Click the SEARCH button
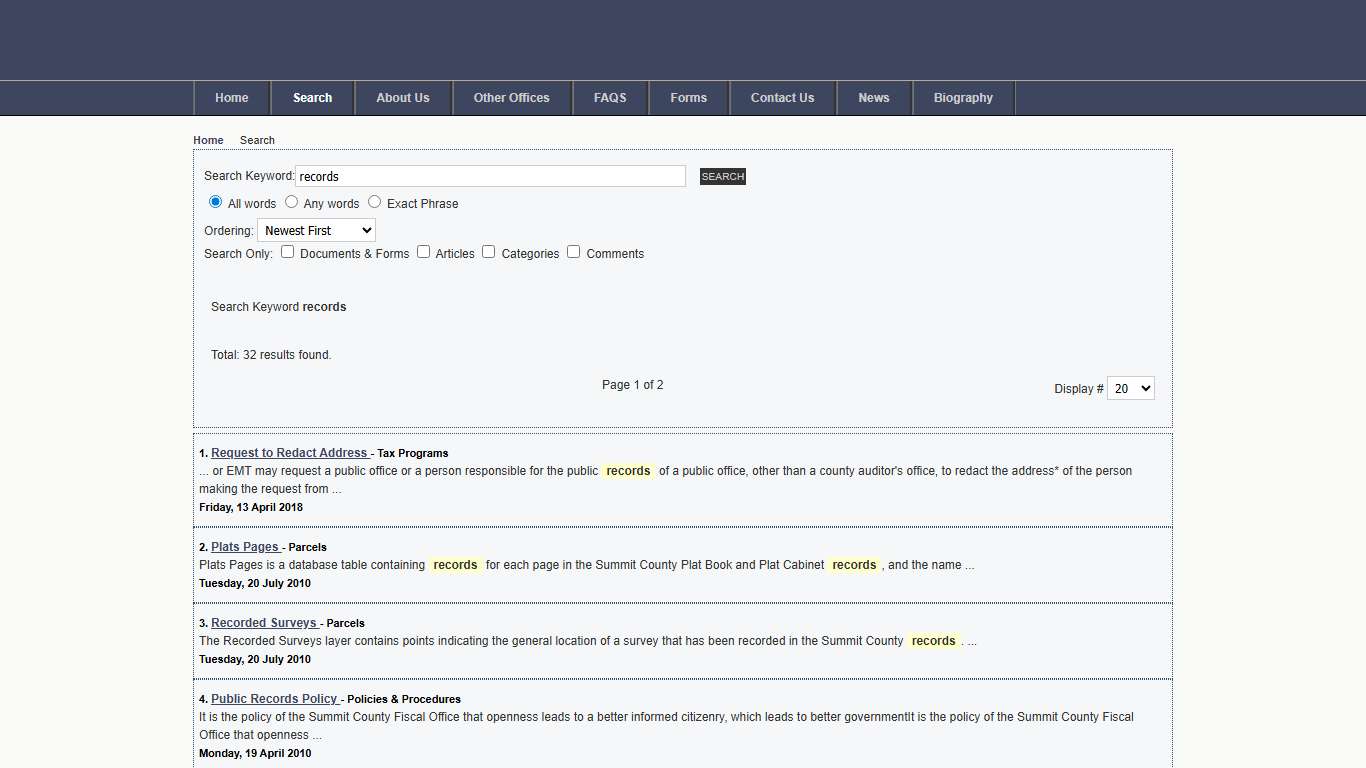This screenshot has height=768, width=1366. click(722, 177)
